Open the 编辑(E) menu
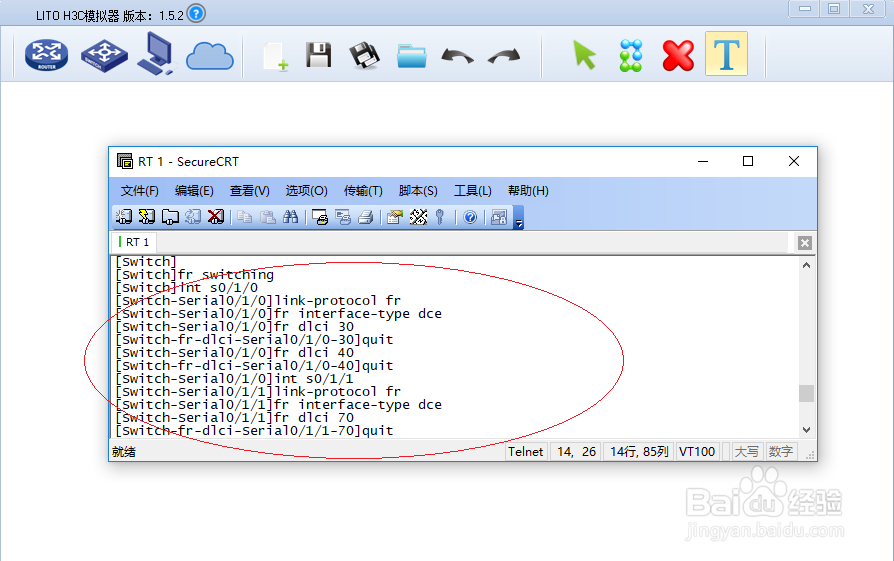894x561 pixels. [194, 190]
